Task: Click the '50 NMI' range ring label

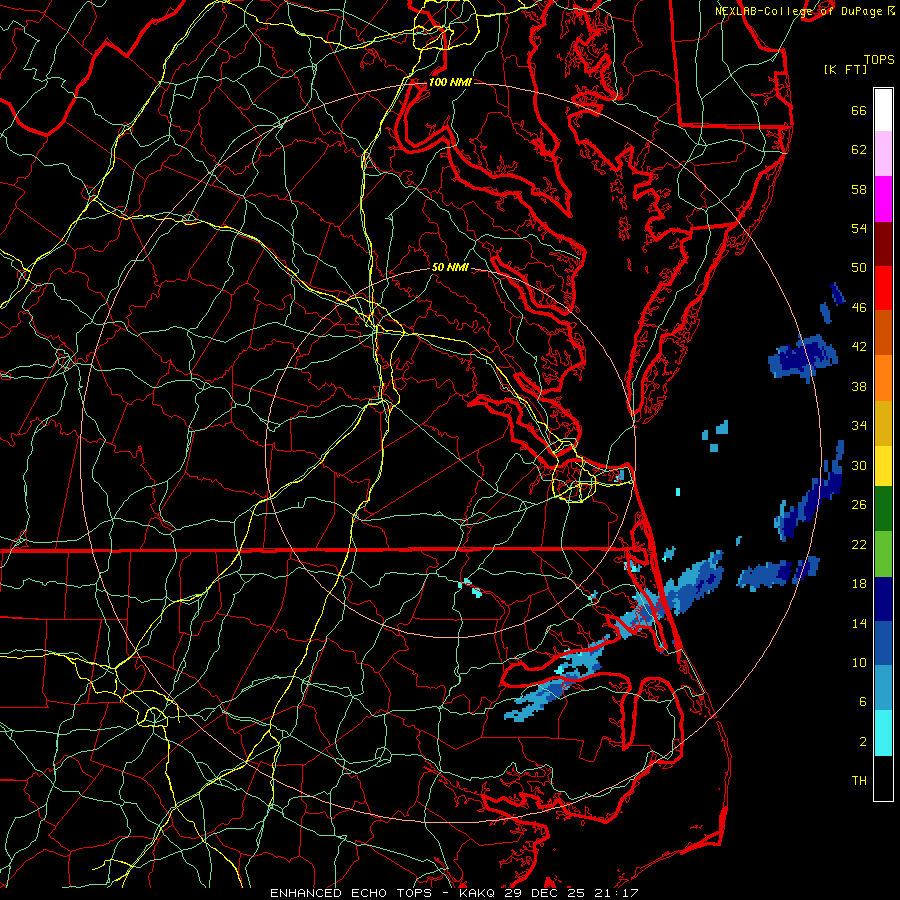Action: tap(450, 267)
